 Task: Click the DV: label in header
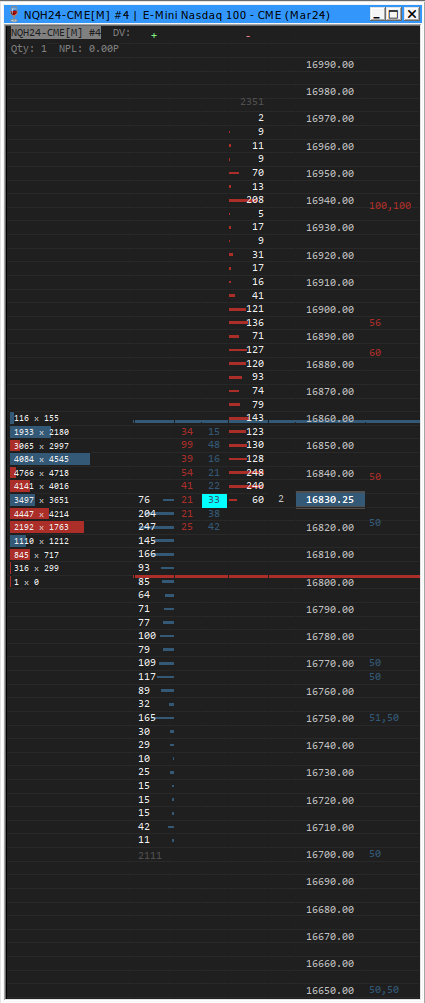[x=122, y=32]
